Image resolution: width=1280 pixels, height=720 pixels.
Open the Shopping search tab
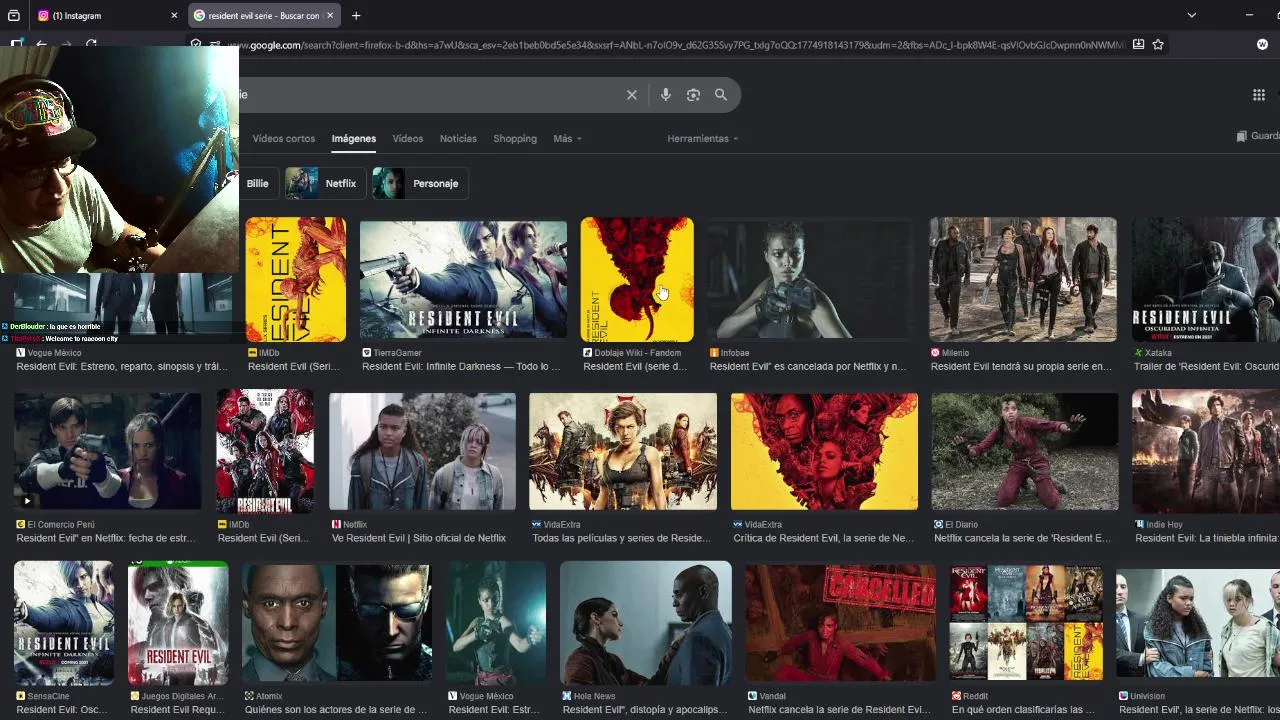[515, 139]
